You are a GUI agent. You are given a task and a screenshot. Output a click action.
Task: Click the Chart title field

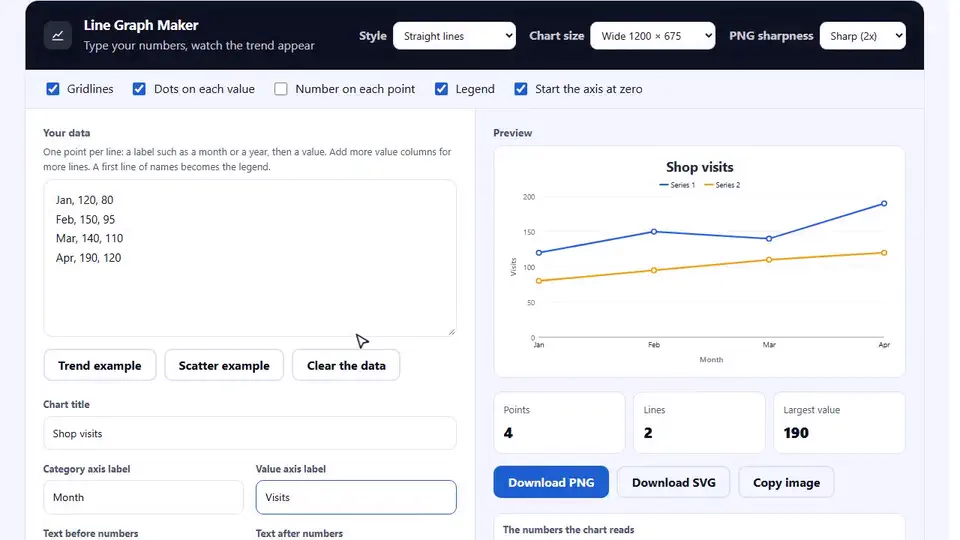250,433
